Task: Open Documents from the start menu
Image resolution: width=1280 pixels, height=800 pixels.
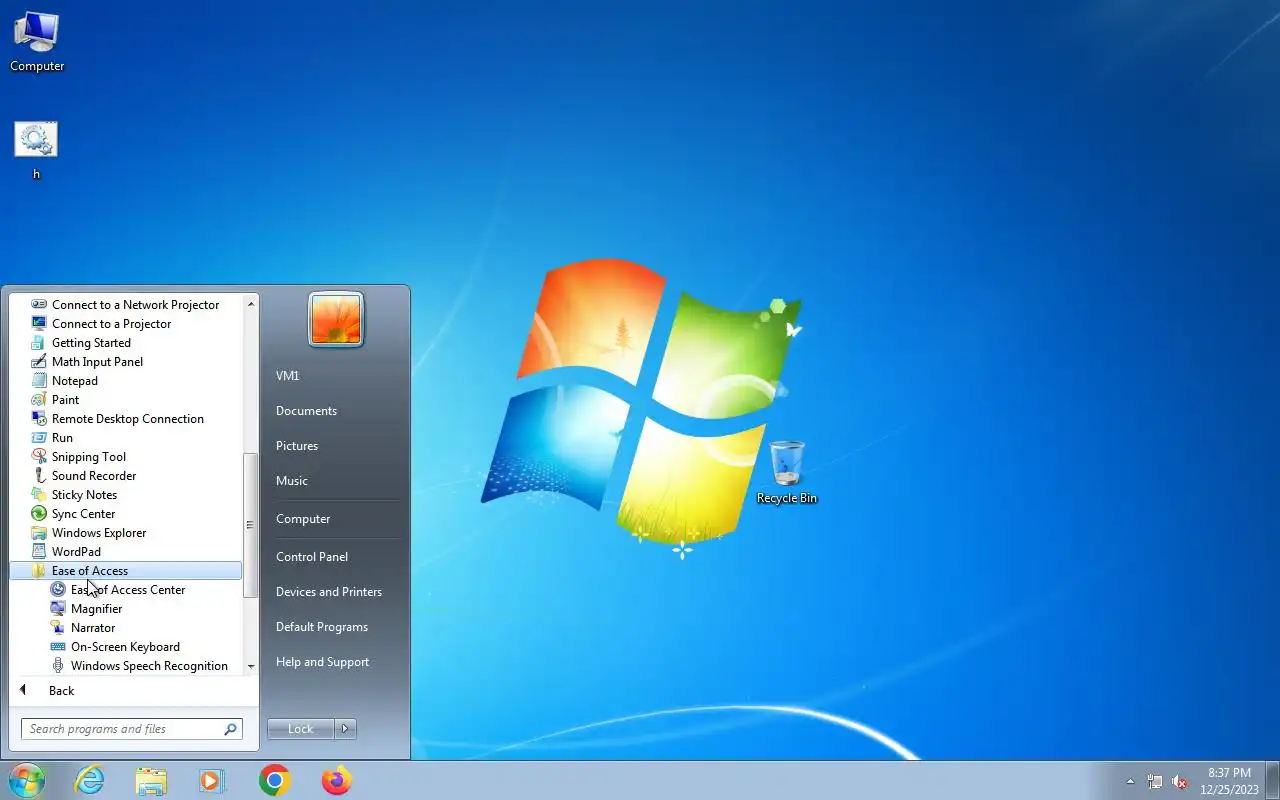Action: [x=335, y=411]
